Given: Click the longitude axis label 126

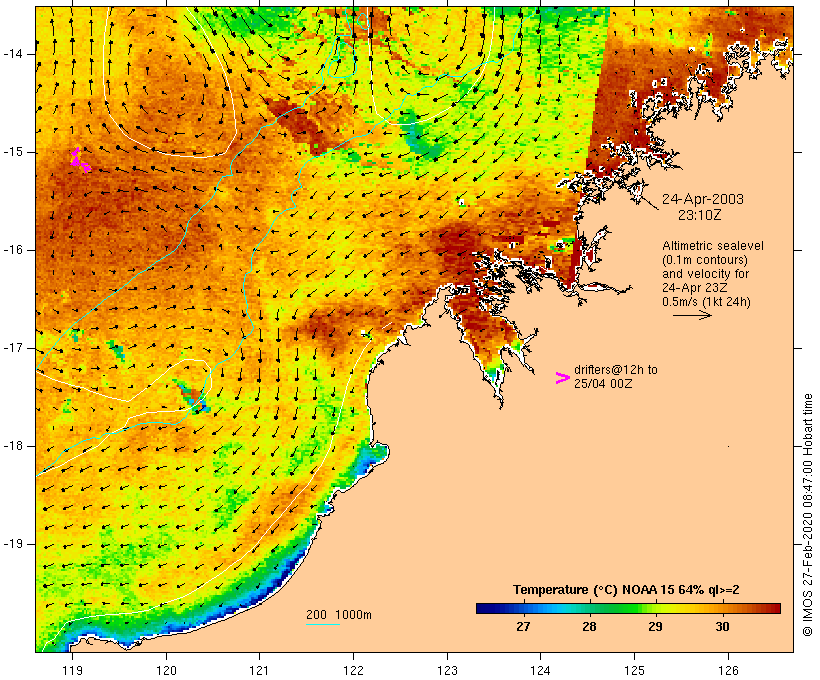Looking at the screenshot, I should coord(728,670).
